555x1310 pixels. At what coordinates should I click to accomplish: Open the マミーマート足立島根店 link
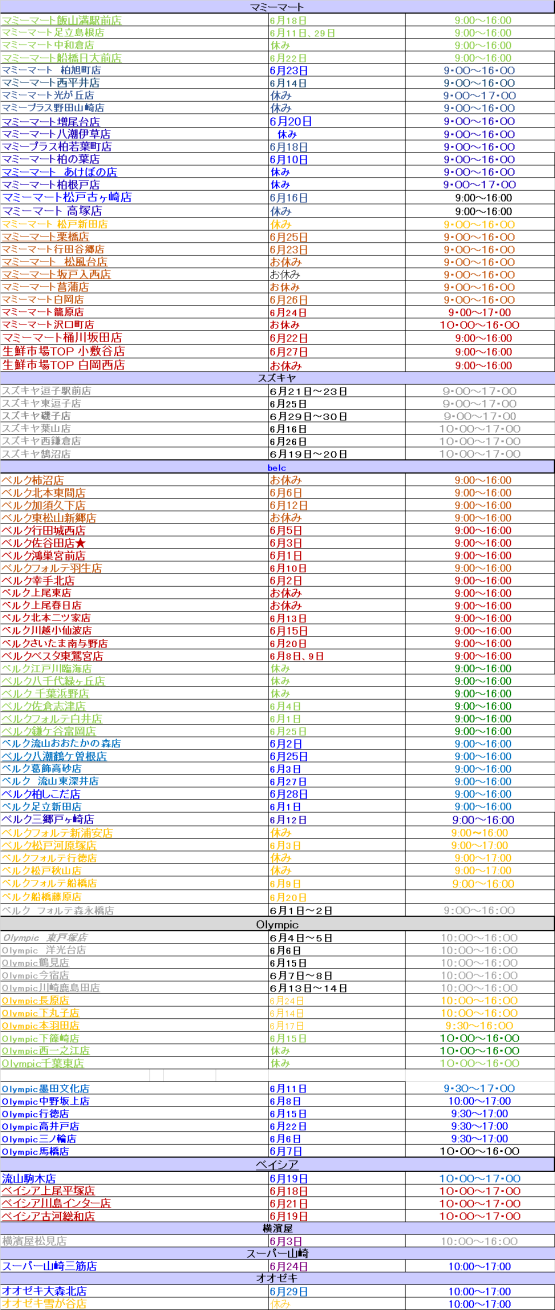click(x=53, y=33)
